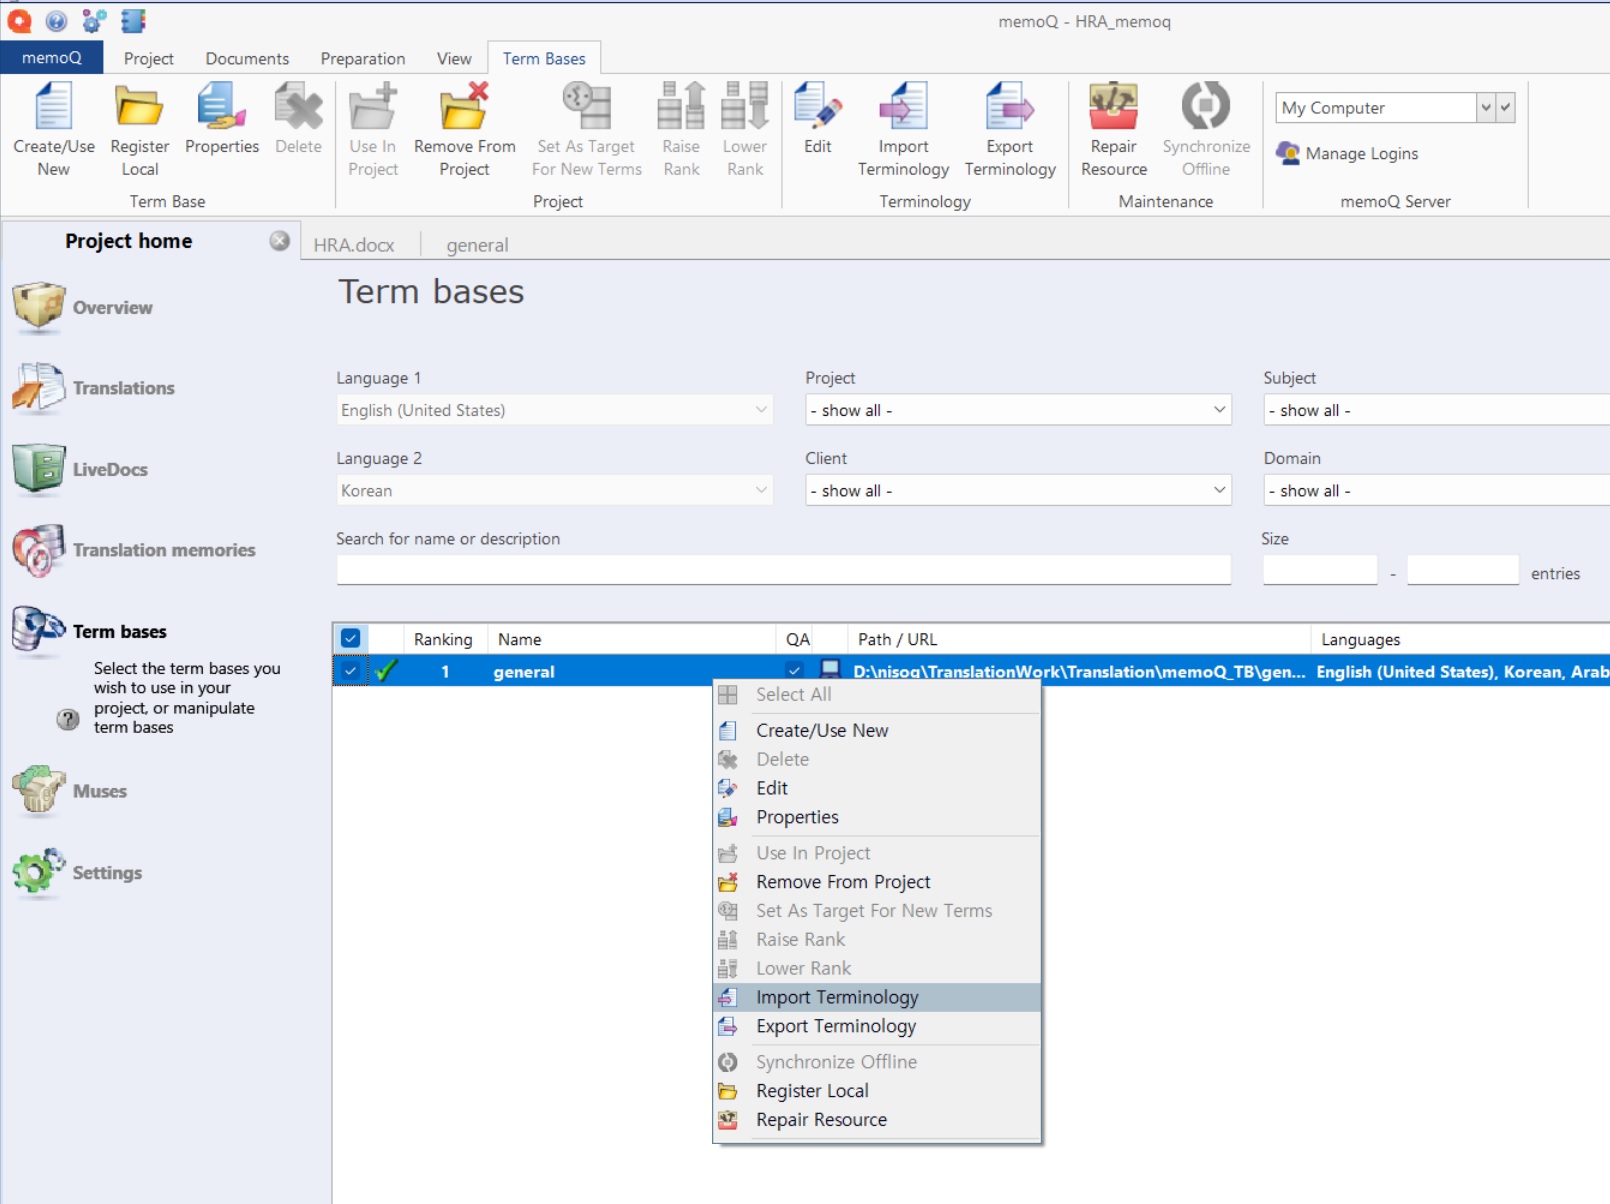Switch to general document tab
Image resolution: width=1610 pixels, height=1204 pixels.
click(477, 245)
